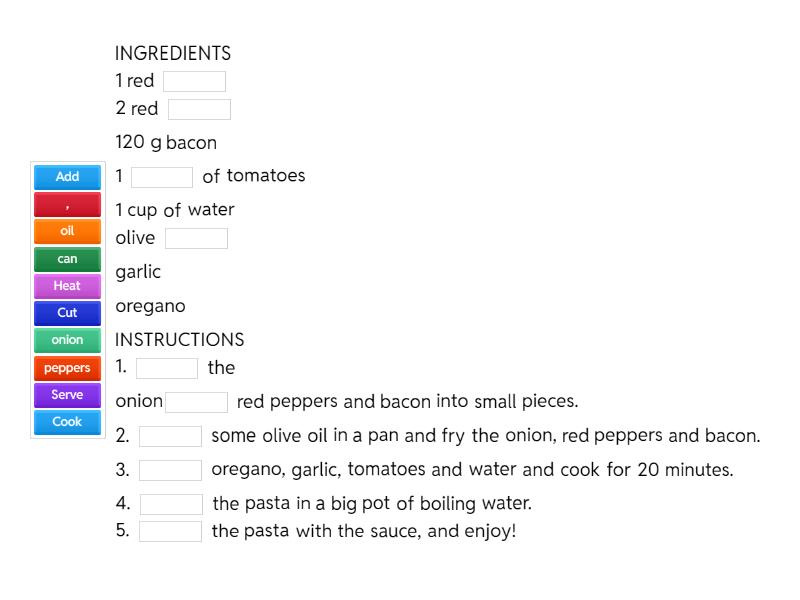Screen dimensions: 800x600
Task: Click the blank next to "olive"
Action: (x=196, y=238)
